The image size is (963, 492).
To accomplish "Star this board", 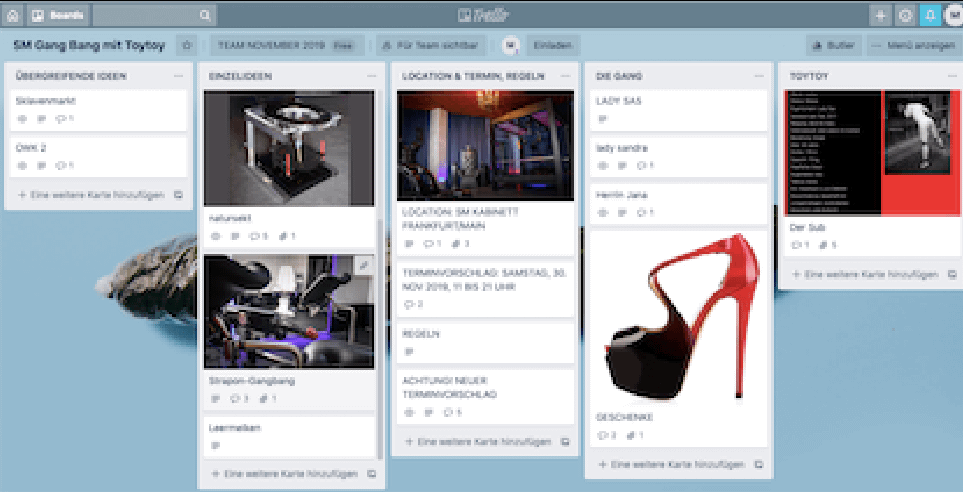I will click(x=187, y=45).
